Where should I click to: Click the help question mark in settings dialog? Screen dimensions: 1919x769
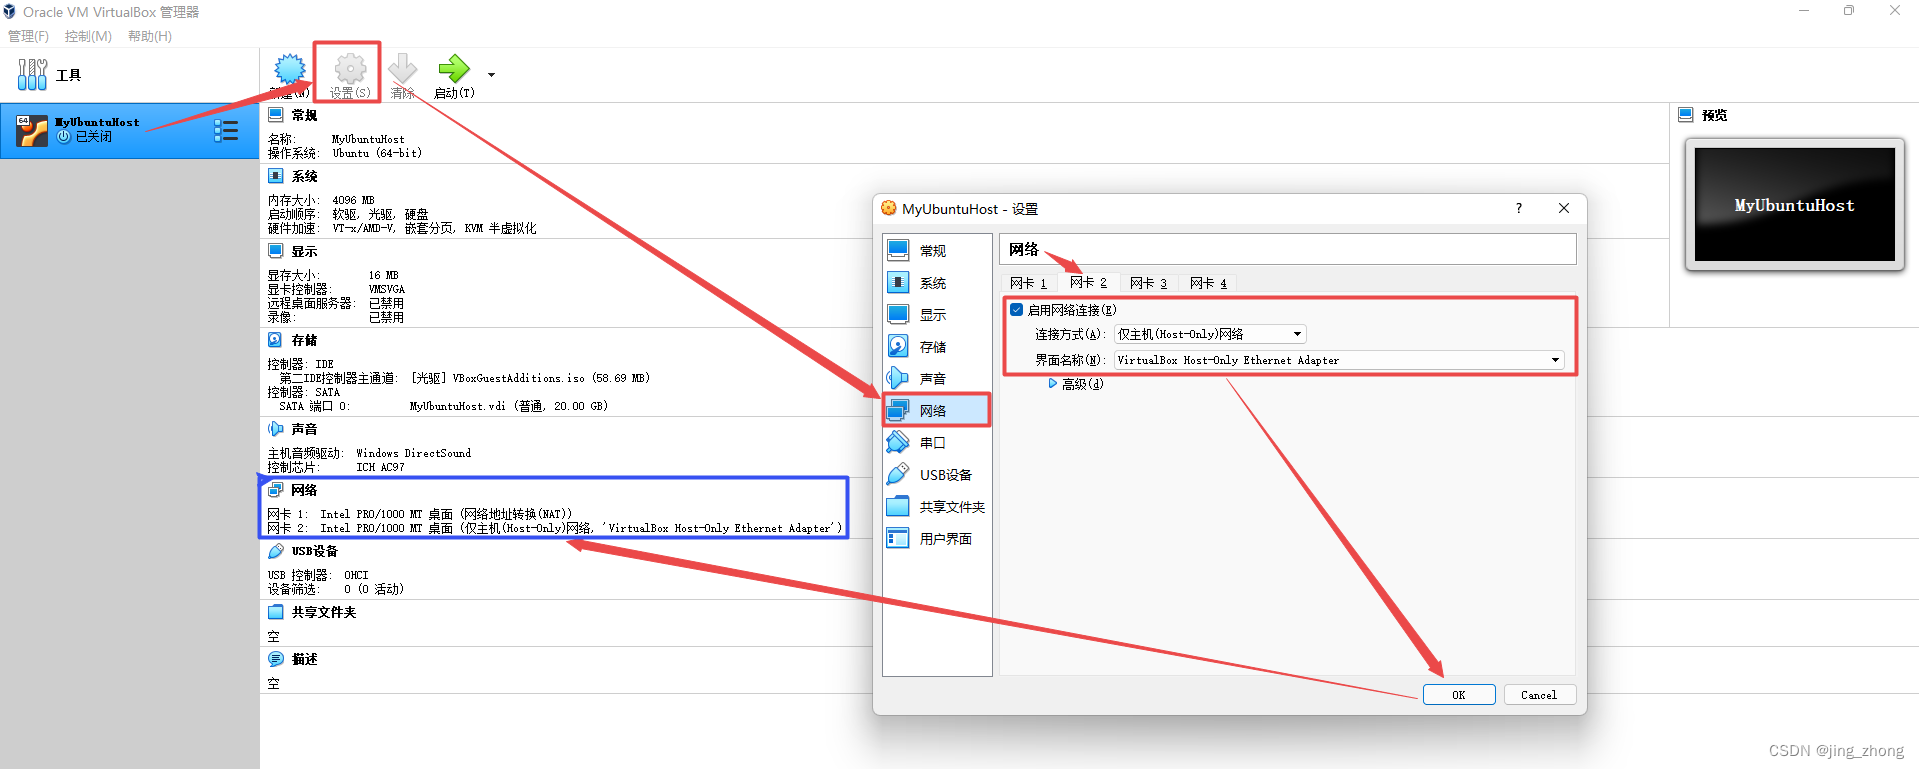point(1519,208)
